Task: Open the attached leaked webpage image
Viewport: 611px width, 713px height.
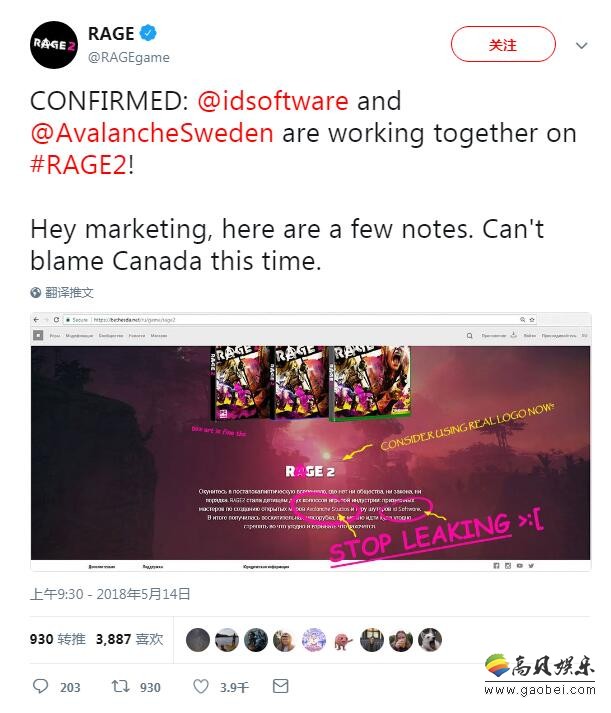Action: [311, 442]
